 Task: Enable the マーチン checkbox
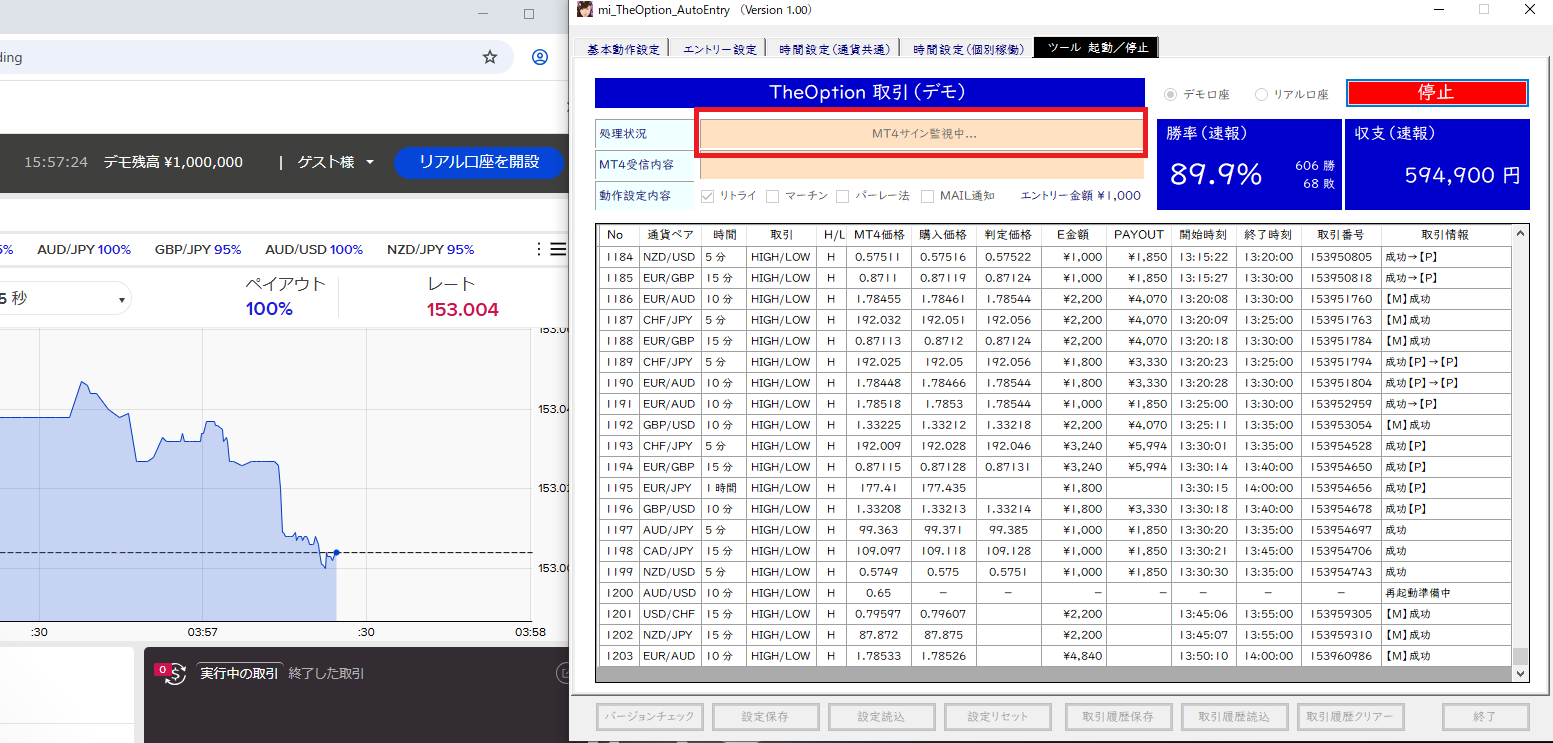pyautogui.click(x=773, y=196)
